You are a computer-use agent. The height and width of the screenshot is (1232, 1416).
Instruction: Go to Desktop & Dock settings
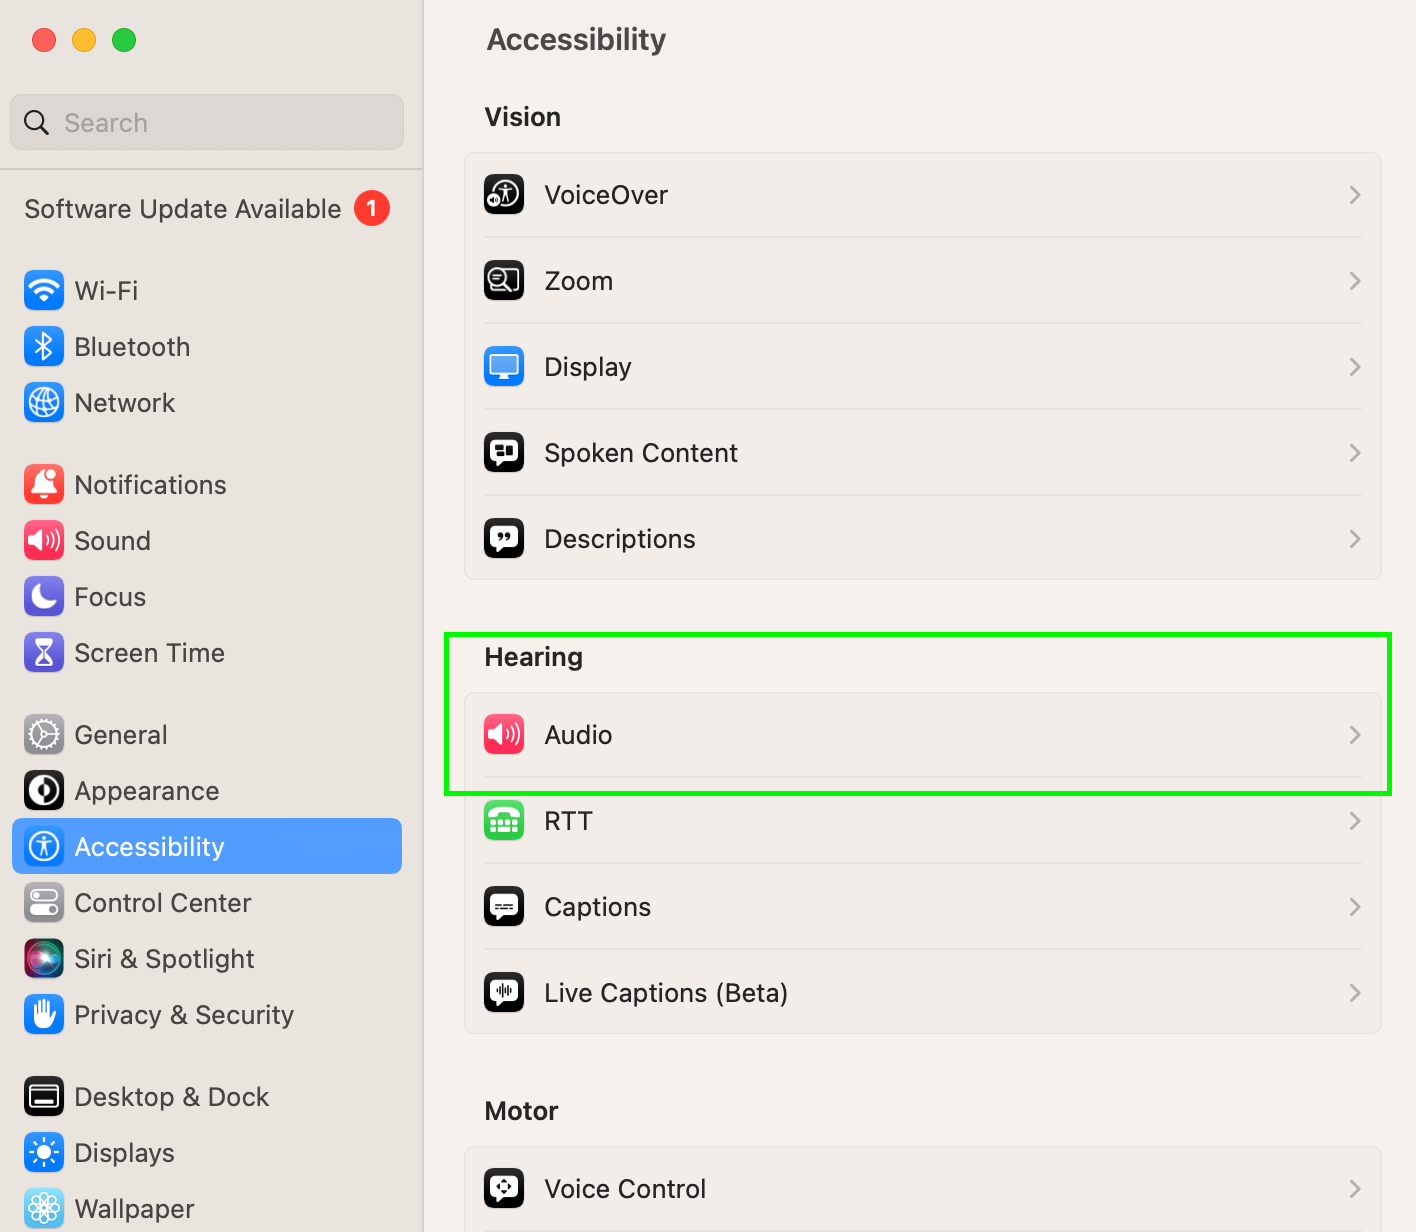coord(171,1097)
